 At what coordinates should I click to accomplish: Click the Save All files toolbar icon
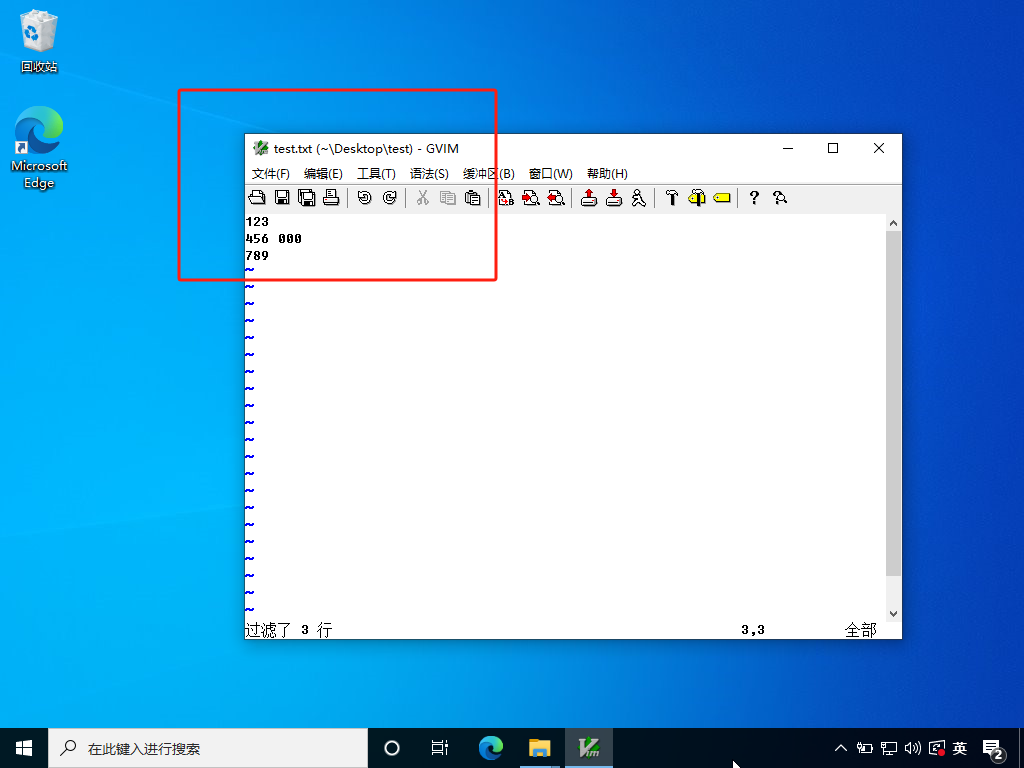(307, 198)
